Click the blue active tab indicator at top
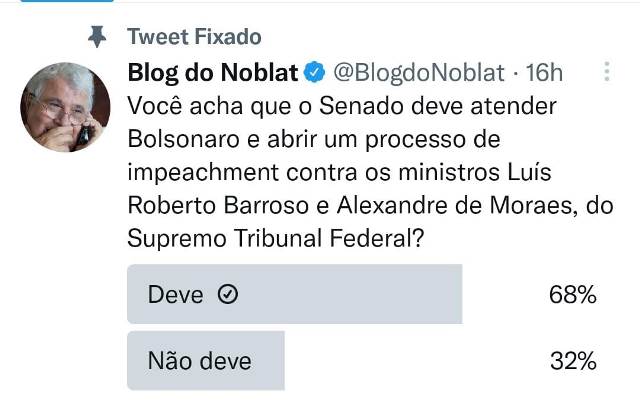The height and width of the screenshot is (408, 640). (x=67, y=1)
